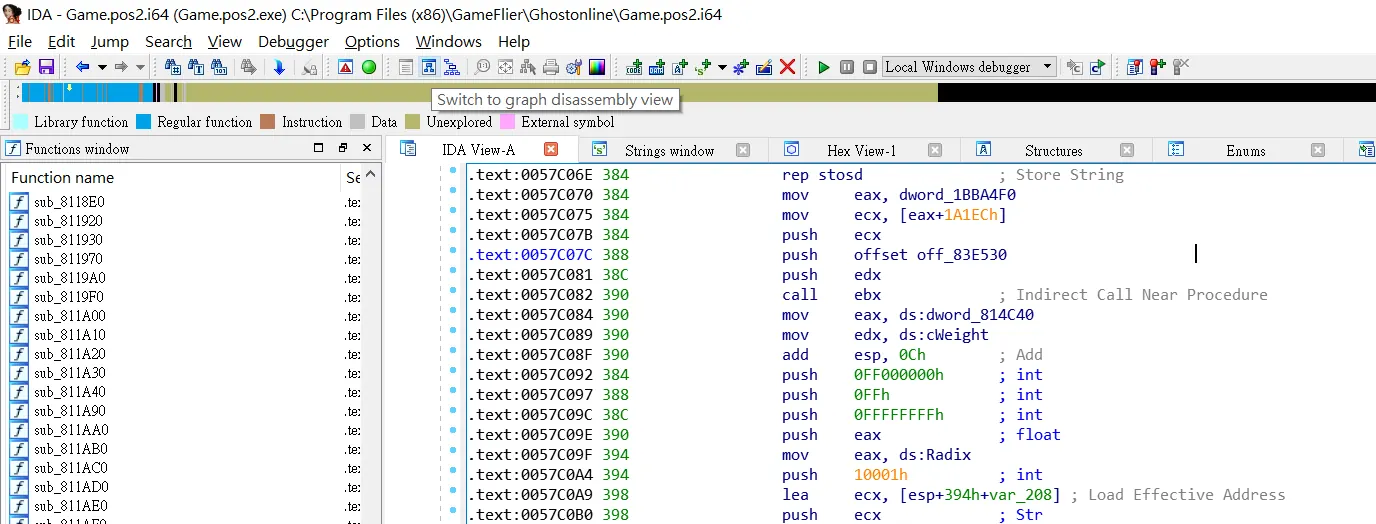
Task: Expand the back-history dropdown arrow
Action: [x=101, y=67]
